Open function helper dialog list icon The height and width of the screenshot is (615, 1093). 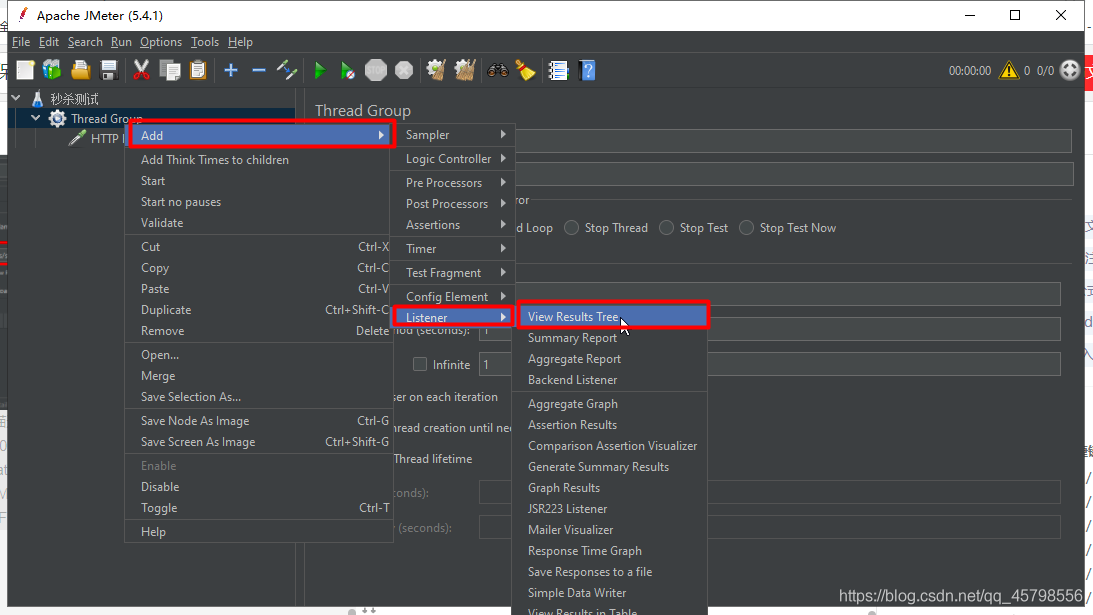[x=558, y=70]
